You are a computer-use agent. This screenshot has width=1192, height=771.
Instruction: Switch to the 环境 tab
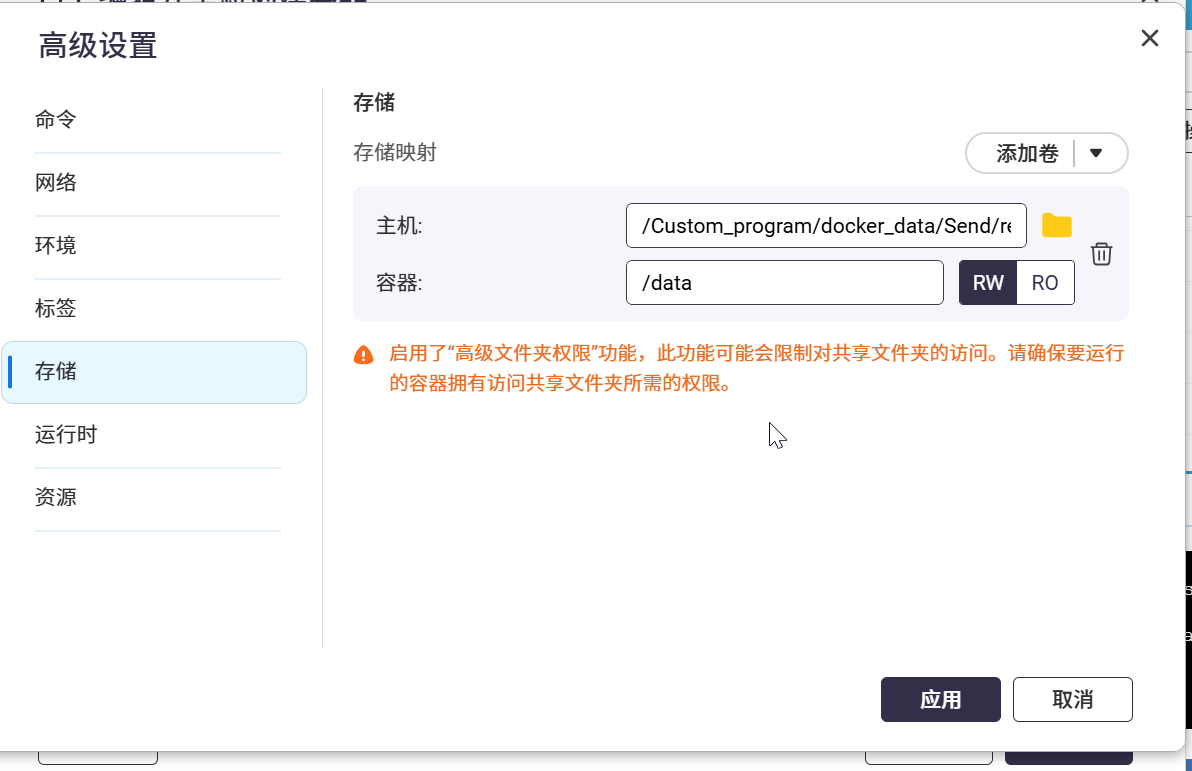pyautogui.click(x=157, y=246)
